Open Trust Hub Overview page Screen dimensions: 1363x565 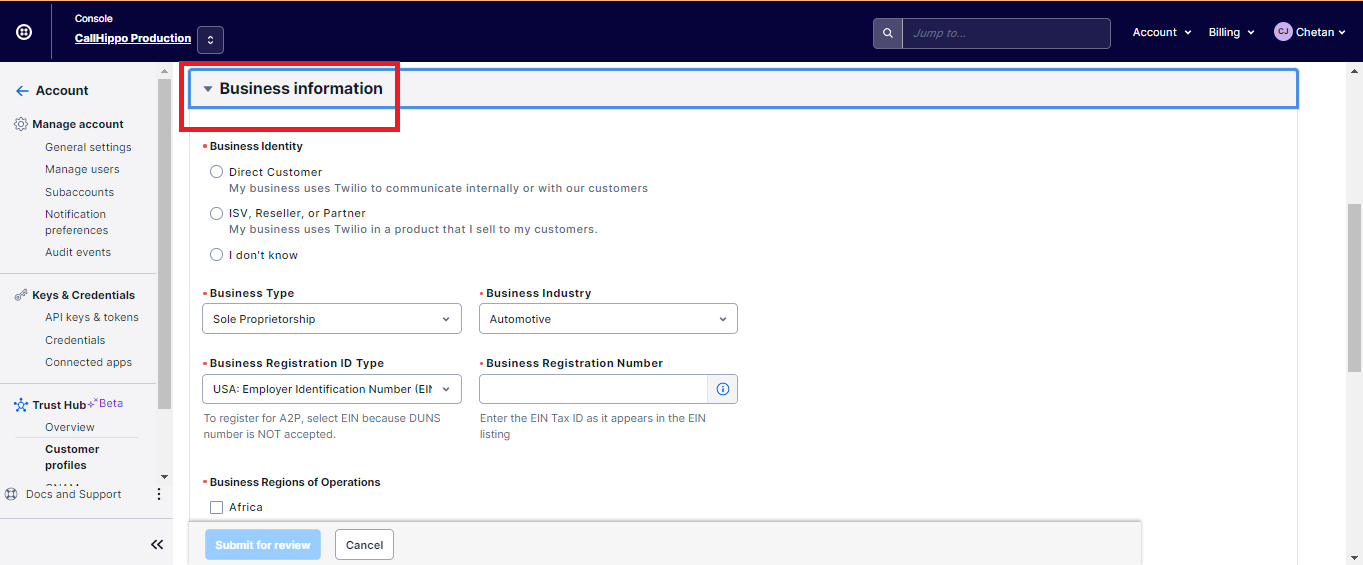(70, 427)
